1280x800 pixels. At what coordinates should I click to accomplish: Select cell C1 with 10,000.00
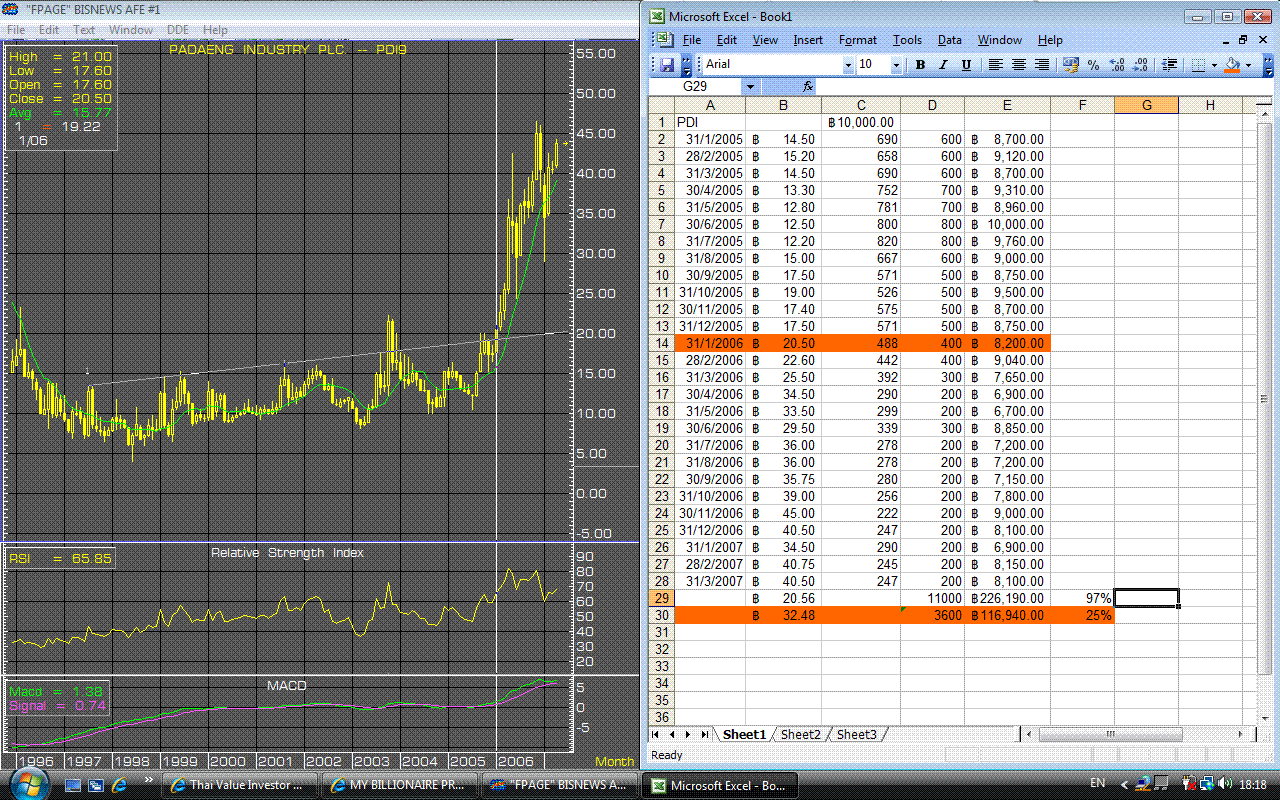[861, 122]
